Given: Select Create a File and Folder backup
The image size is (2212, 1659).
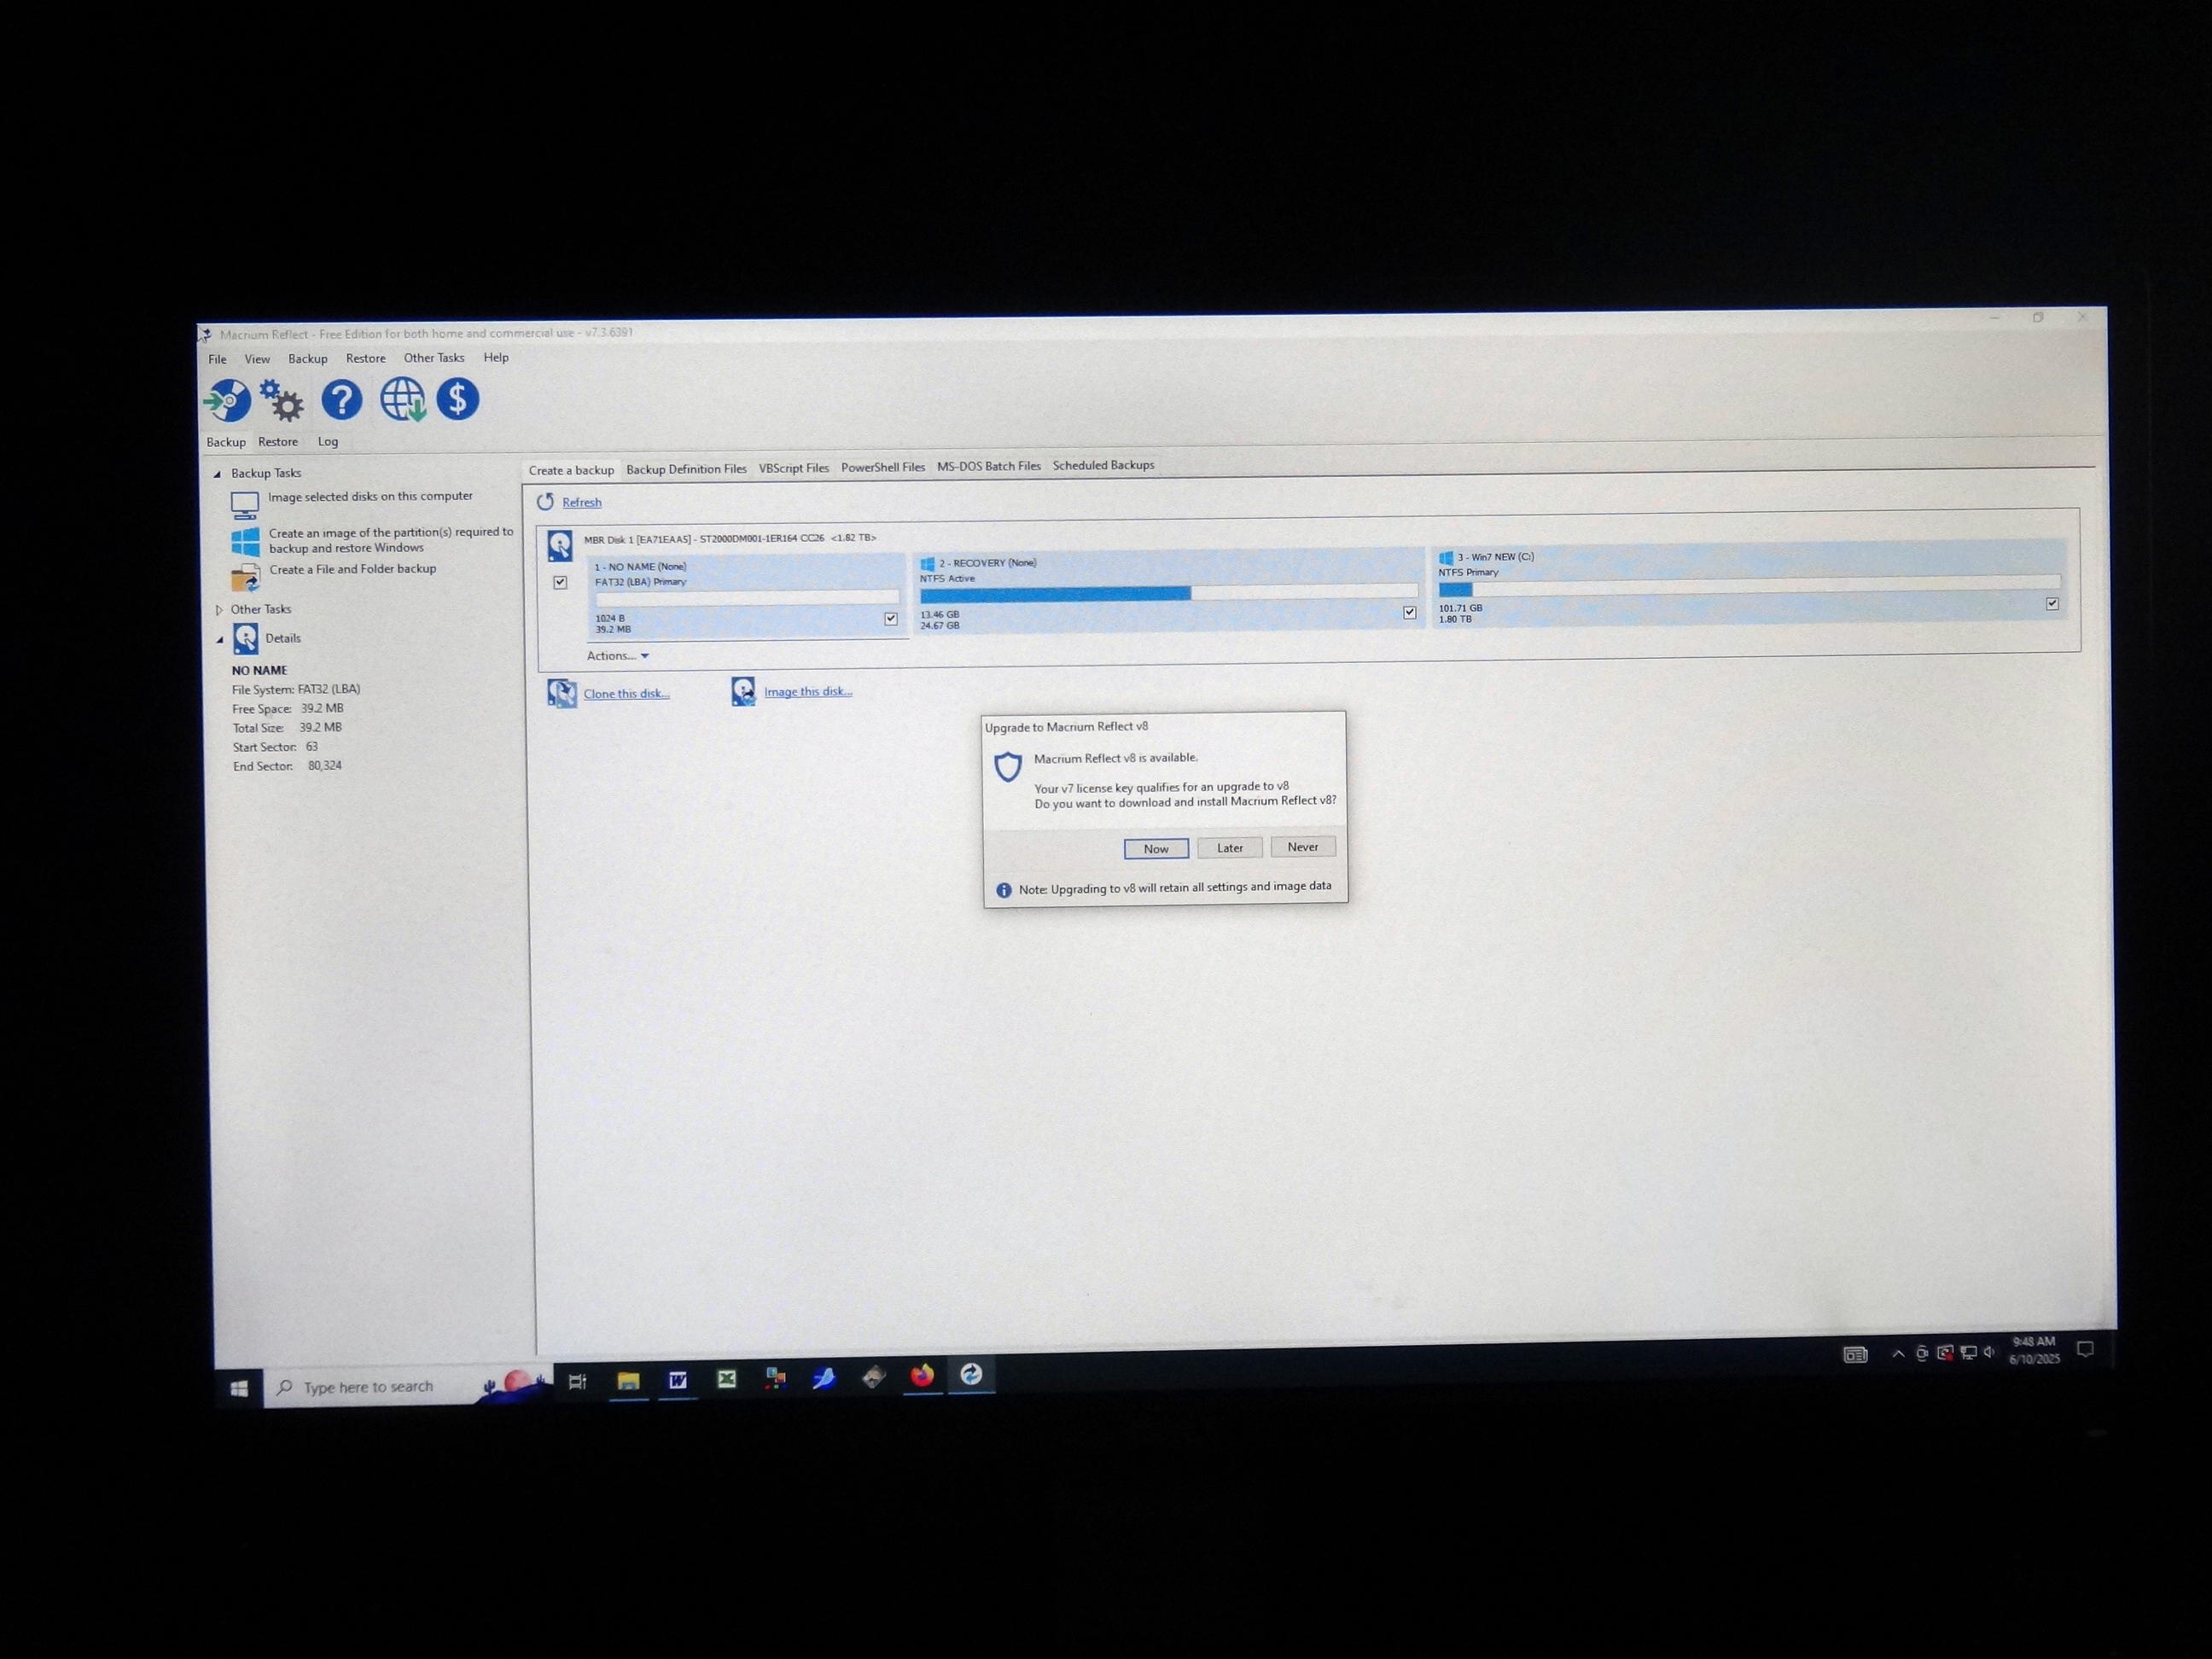Looking at the screenshot, I should 353,569.
